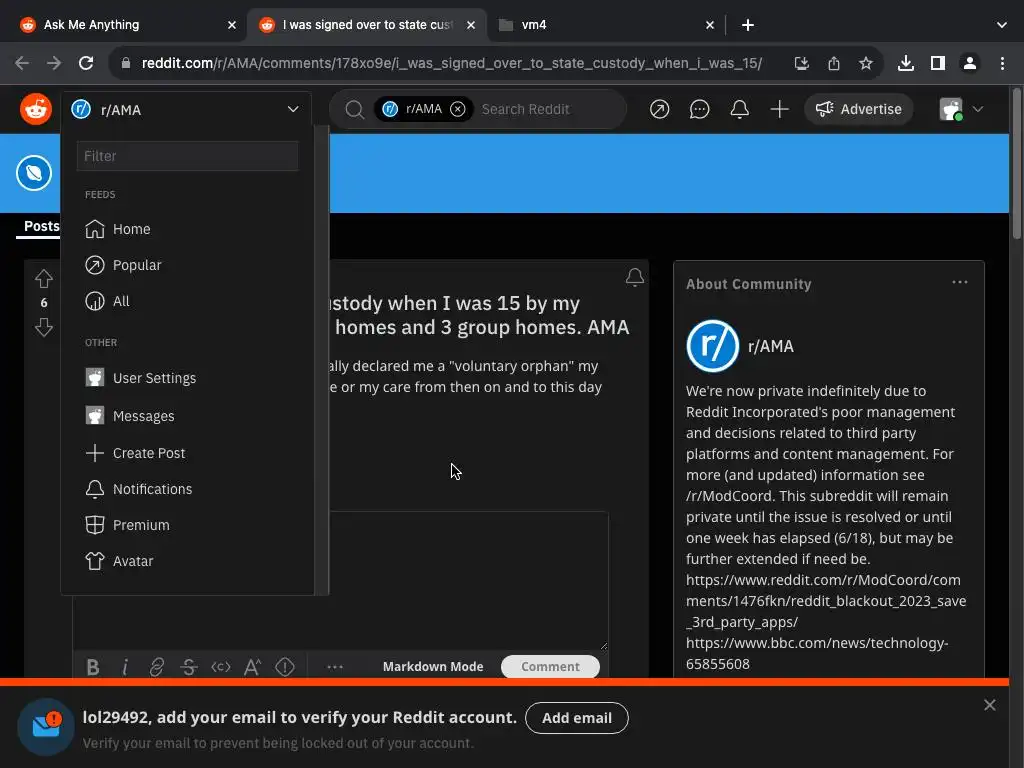Viewport: 1024px width, 768px height.
Task: Insert a spoiler tag in comment editor
Action: [285, 667]
